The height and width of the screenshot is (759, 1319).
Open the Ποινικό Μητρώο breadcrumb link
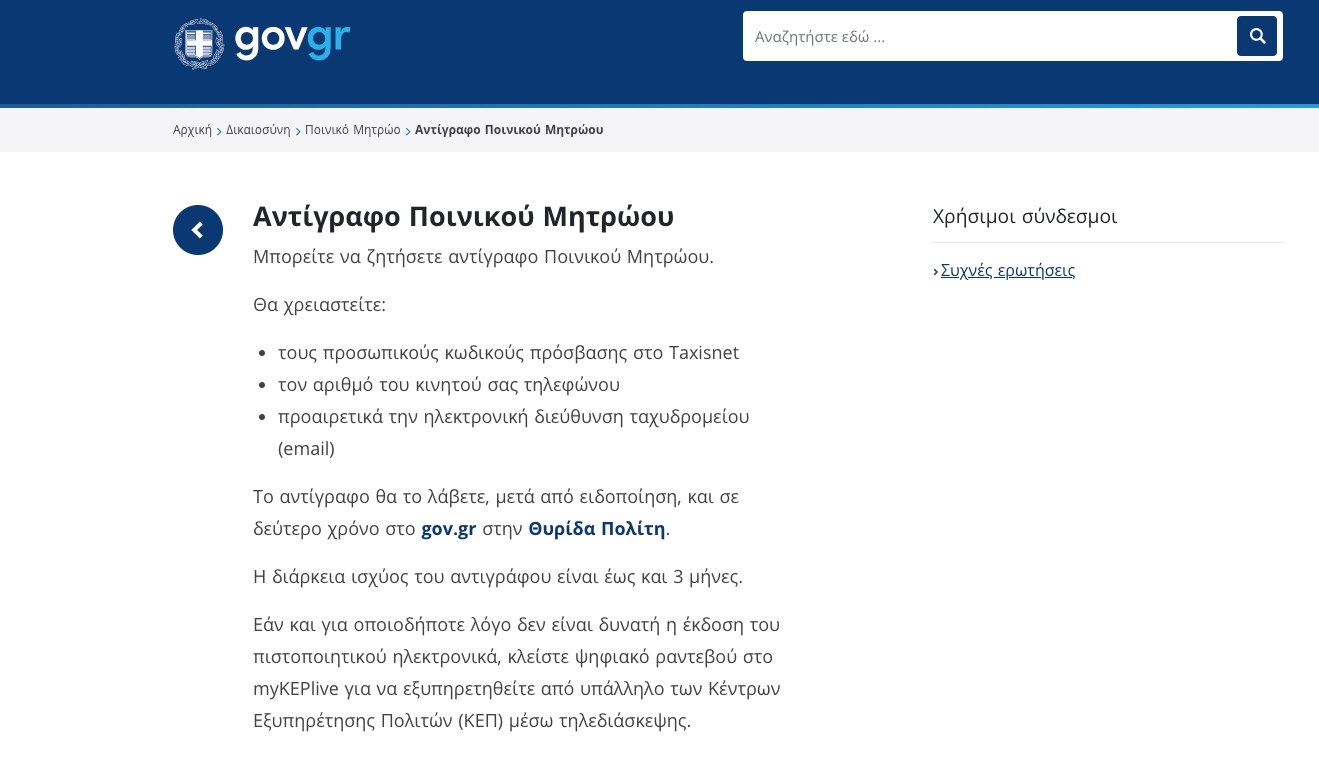(x=352, y=130)
